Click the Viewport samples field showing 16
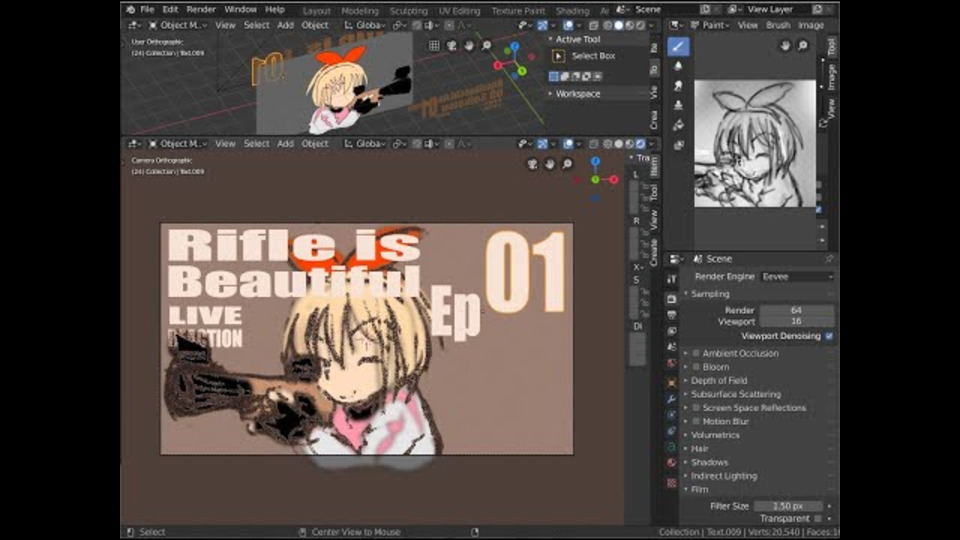960x540 pixels. click(x=796, y=321)
